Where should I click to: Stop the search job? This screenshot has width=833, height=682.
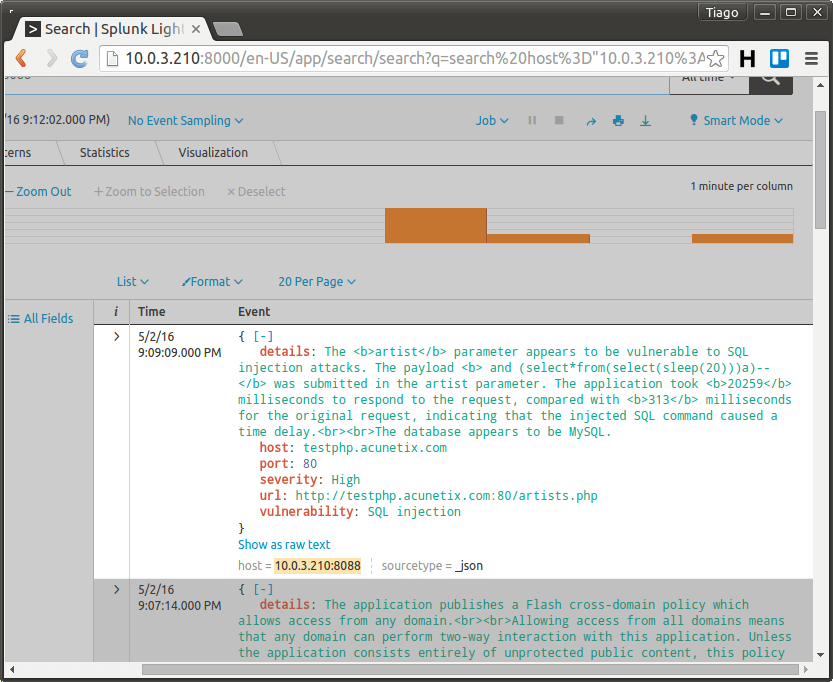[x=559, y=121]
